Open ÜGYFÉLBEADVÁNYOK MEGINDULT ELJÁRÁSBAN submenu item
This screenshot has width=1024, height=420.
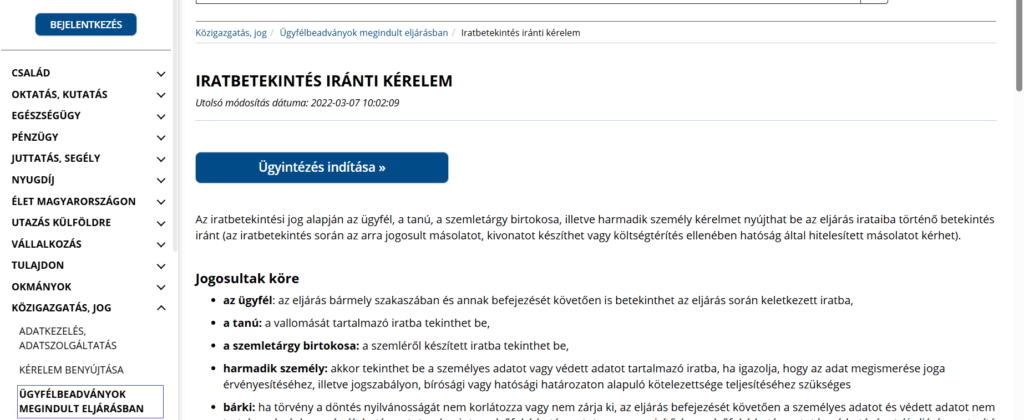91,402
